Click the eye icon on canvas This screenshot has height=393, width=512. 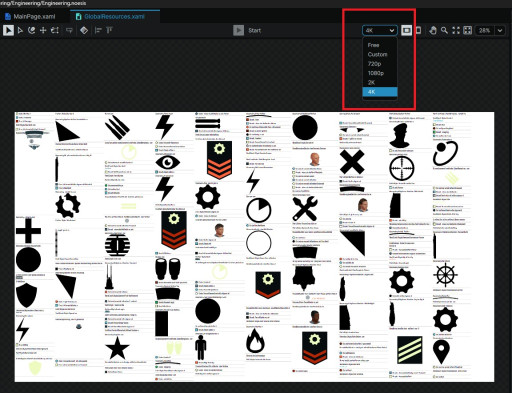(168, 162)
